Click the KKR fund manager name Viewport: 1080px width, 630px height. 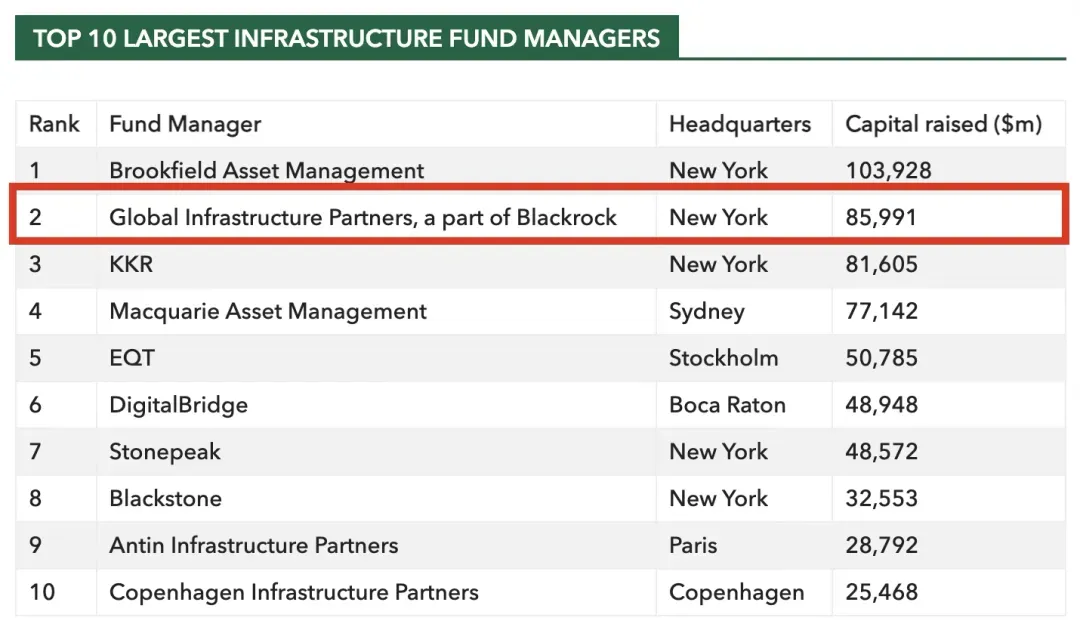tap(131, 264)
